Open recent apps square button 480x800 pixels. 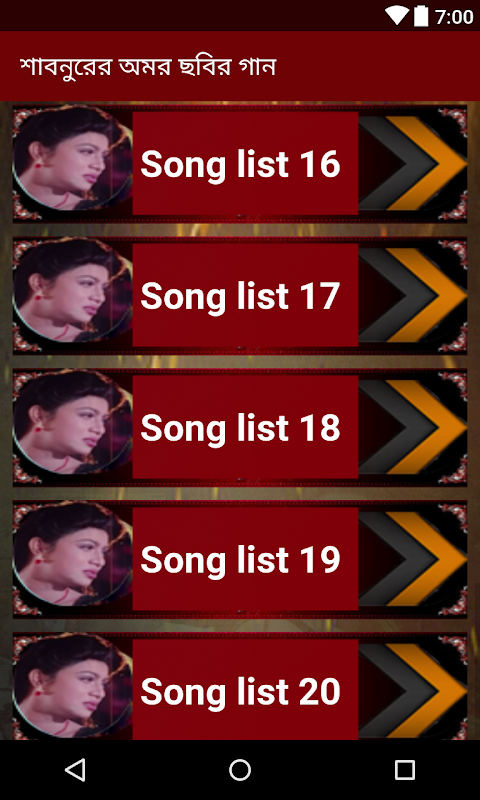(x=405, y=769)
